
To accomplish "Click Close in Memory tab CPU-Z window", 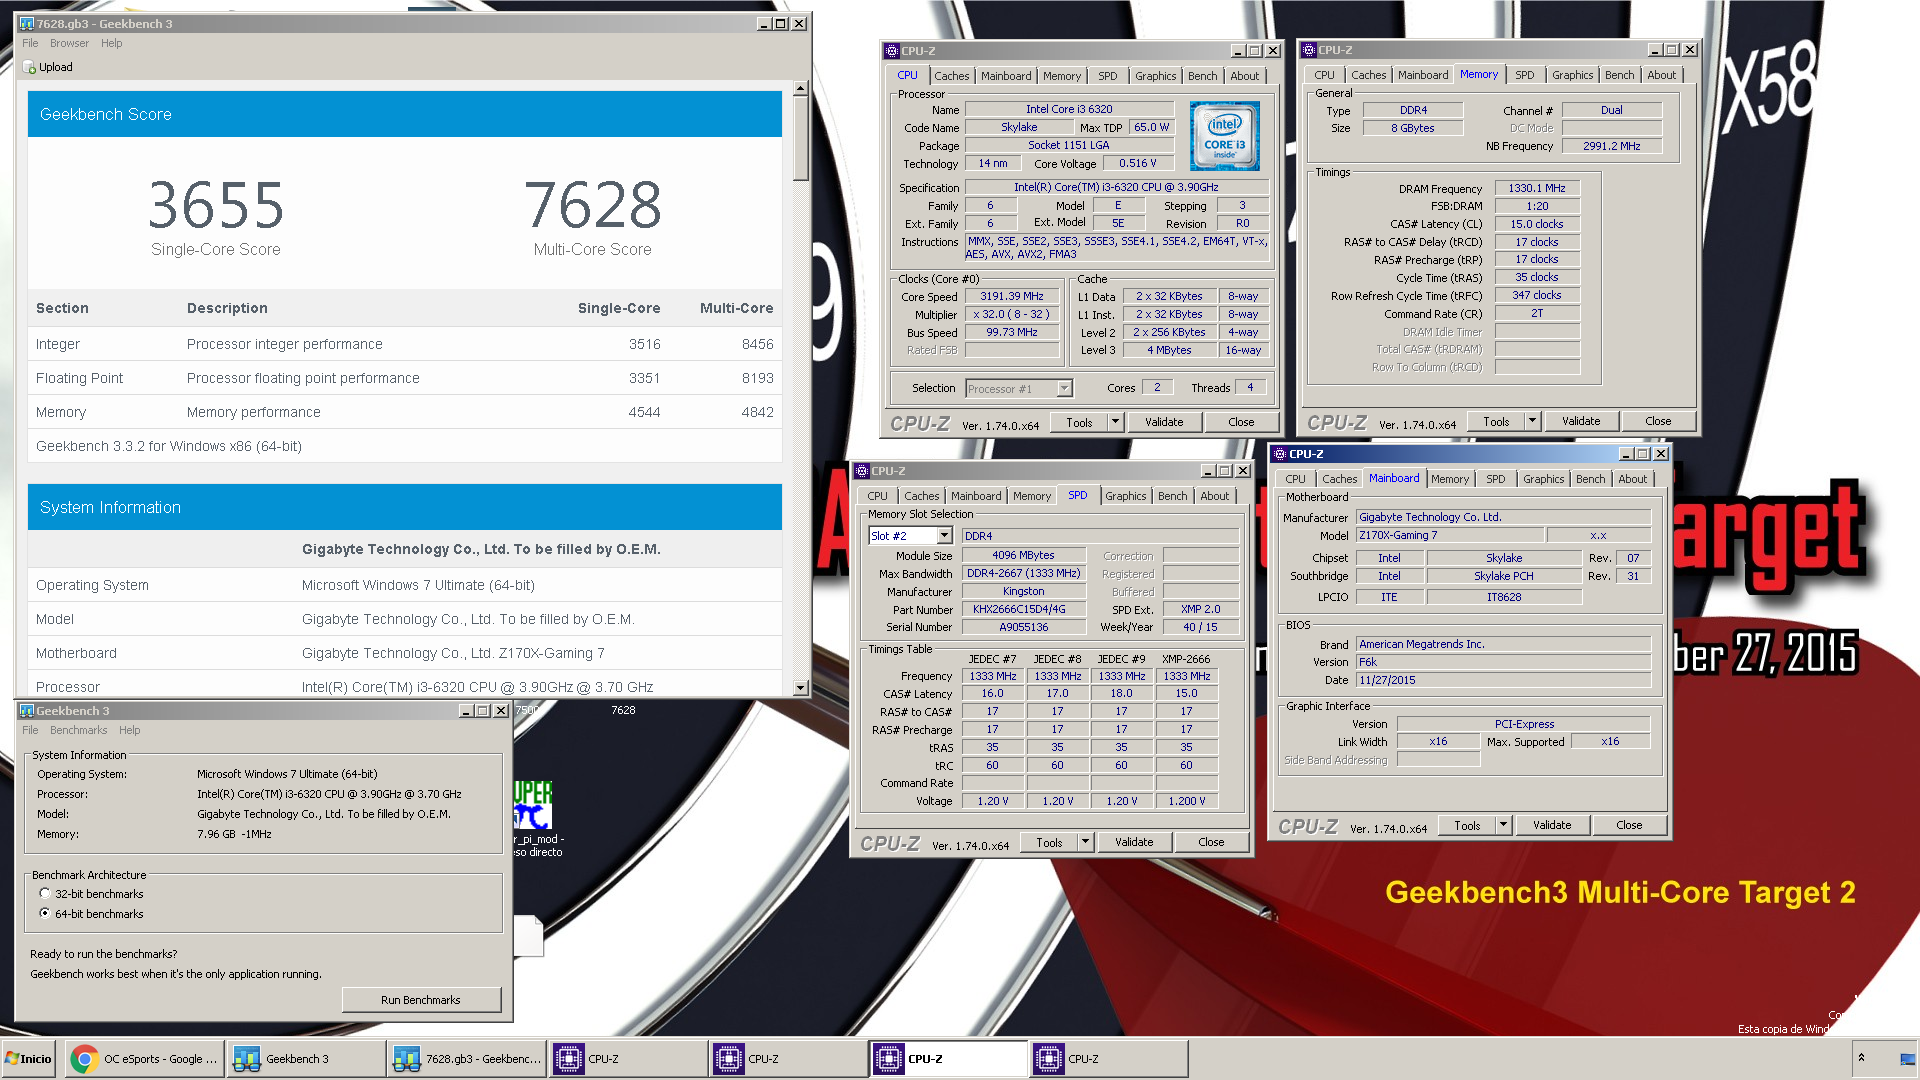I will click(1658, 422).
